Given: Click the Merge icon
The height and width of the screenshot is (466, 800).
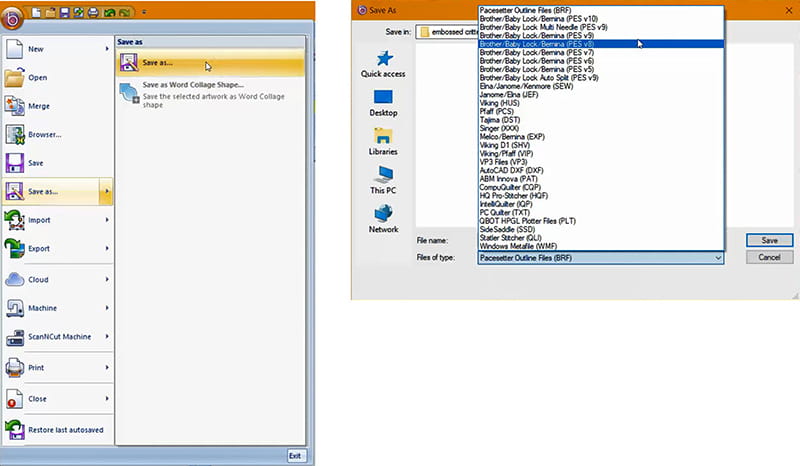Looking at the screenshot, I should tap(15, 106).
